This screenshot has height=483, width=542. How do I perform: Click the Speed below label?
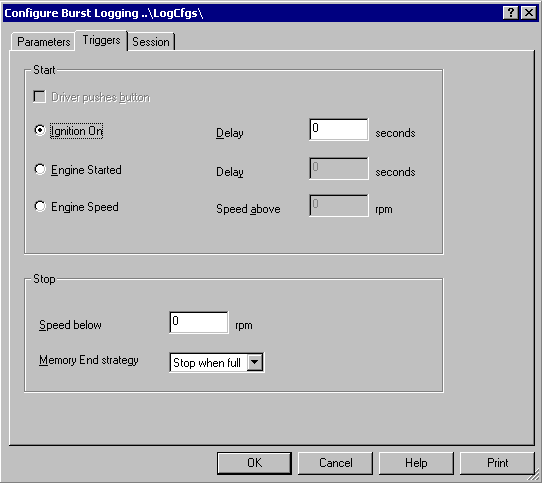click(x=70, y=325)
